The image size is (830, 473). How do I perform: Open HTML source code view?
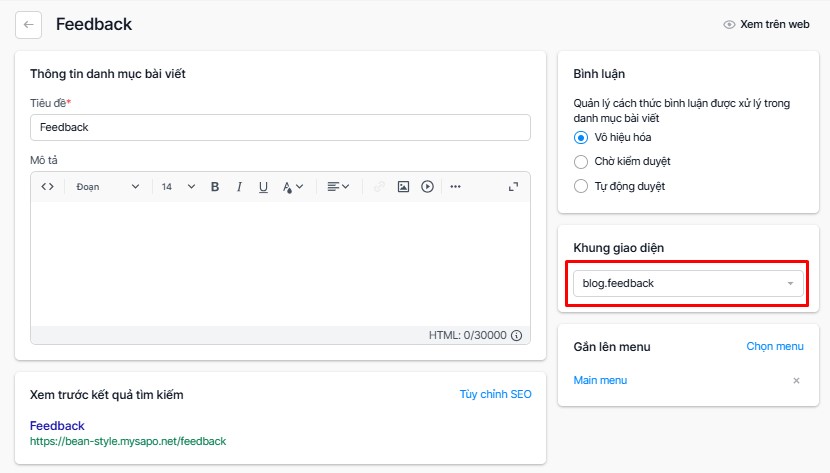click(48, 186)
